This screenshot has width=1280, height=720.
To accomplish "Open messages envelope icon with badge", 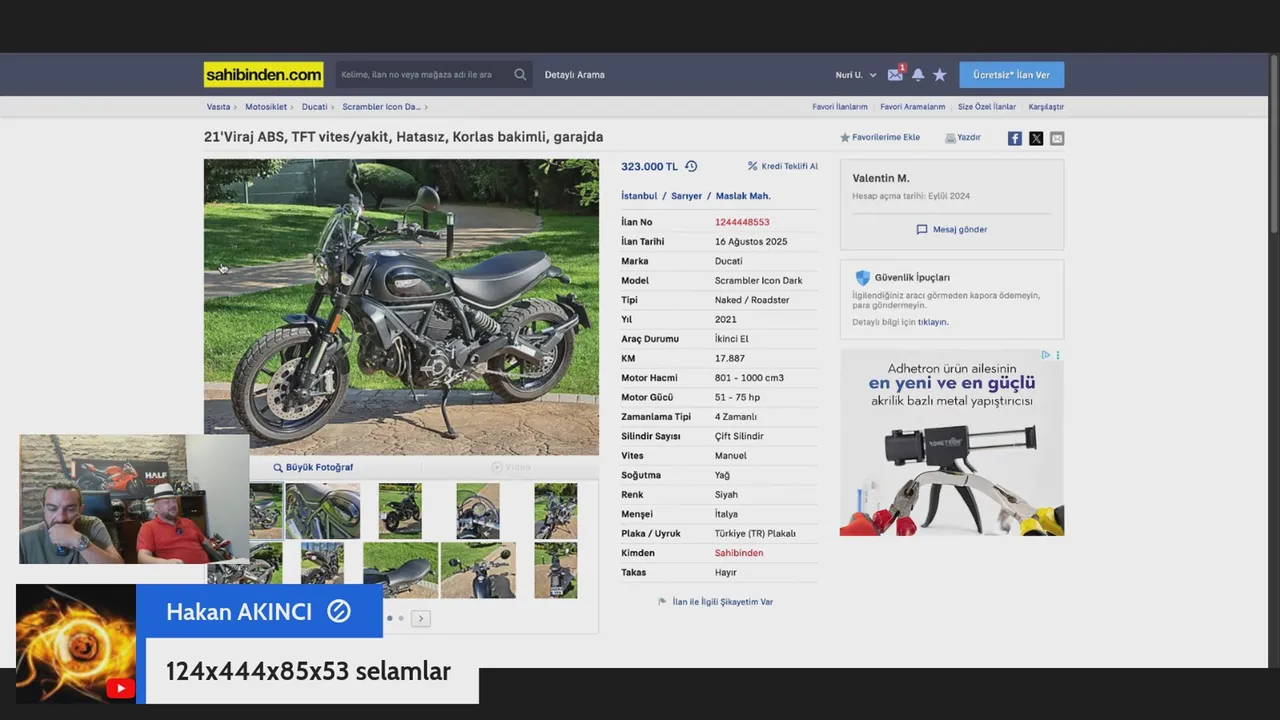I will [x=896, y=74].
